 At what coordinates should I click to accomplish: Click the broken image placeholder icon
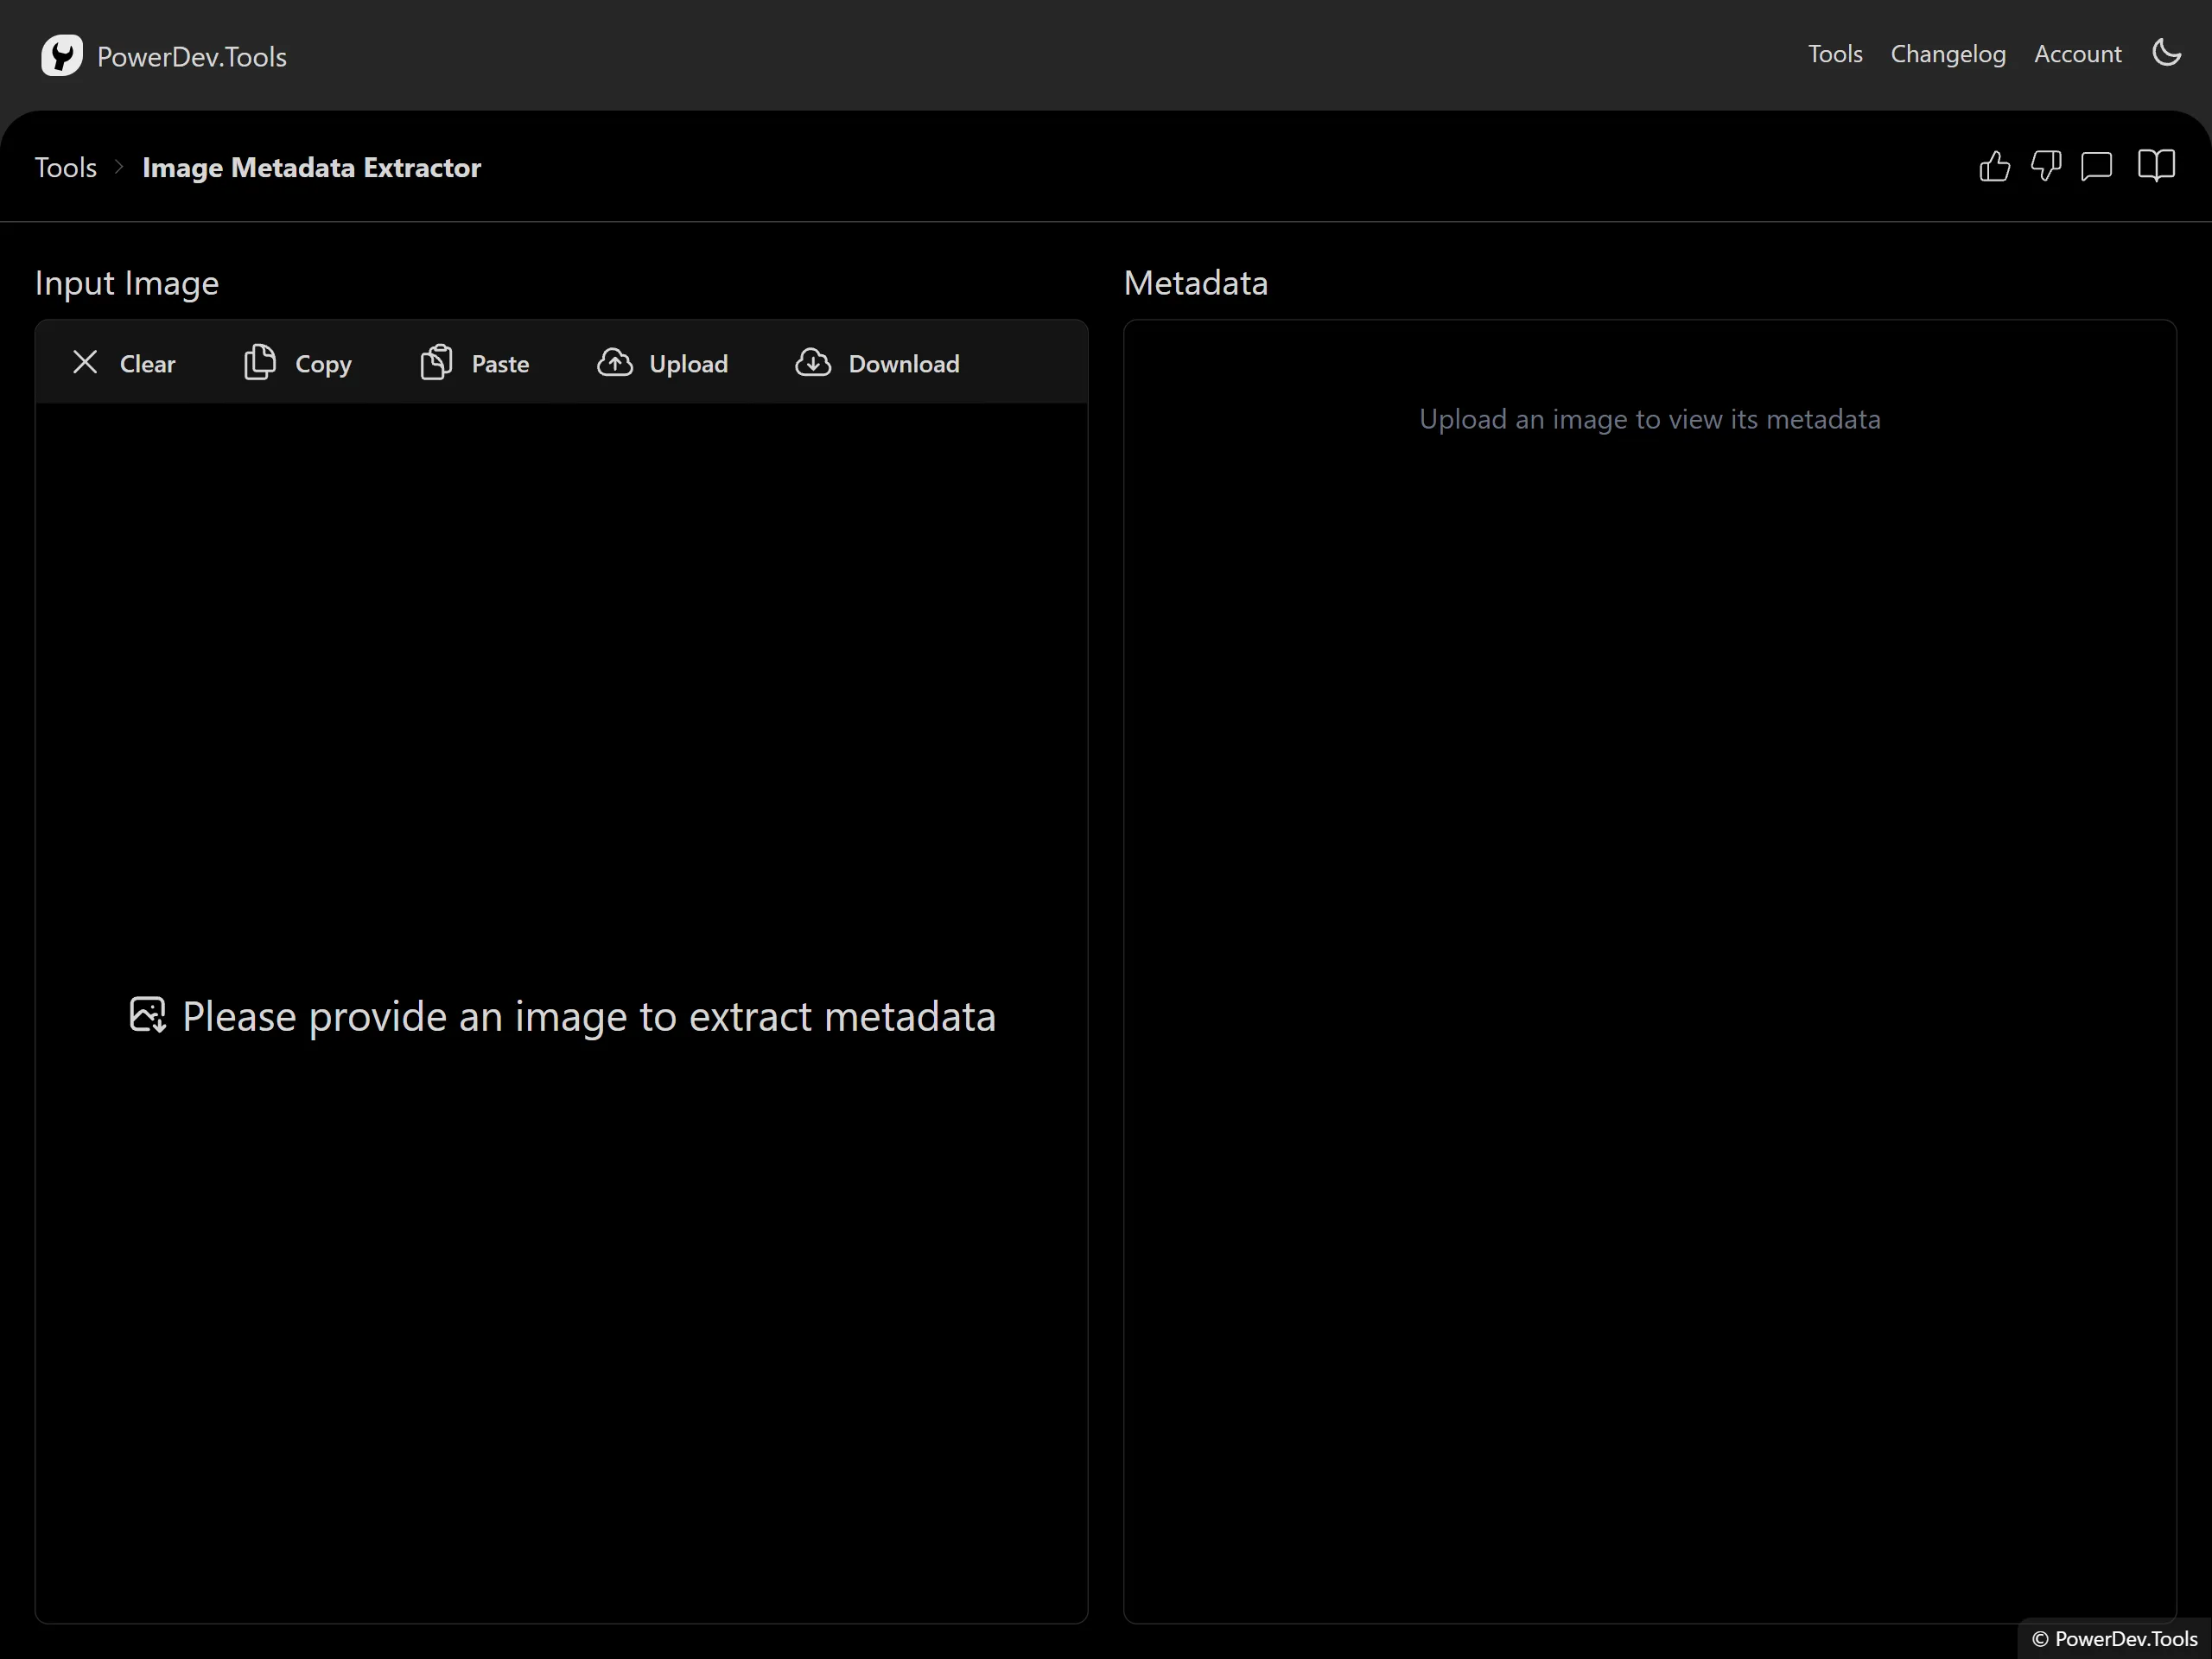148,1015
